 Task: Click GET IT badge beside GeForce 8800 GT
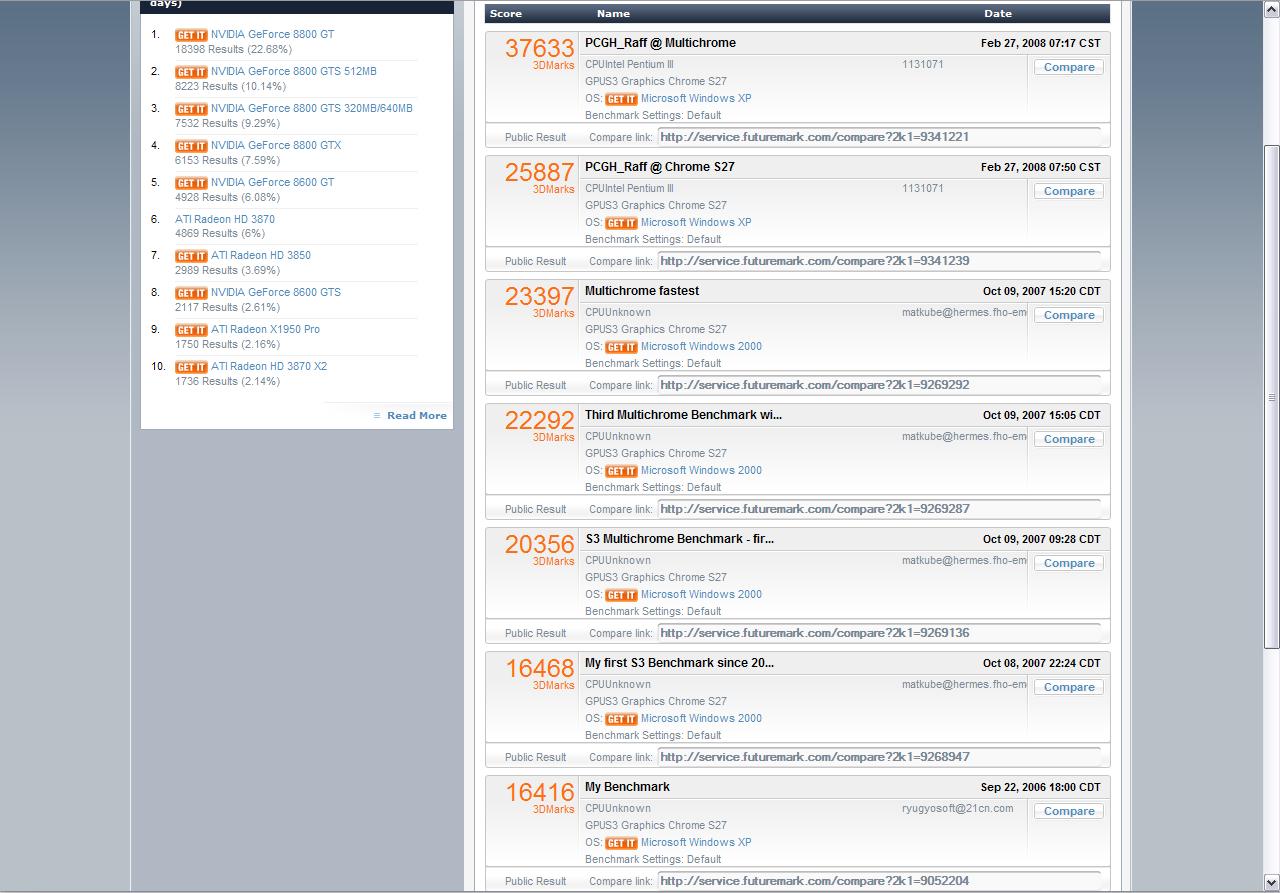[191, 35]
